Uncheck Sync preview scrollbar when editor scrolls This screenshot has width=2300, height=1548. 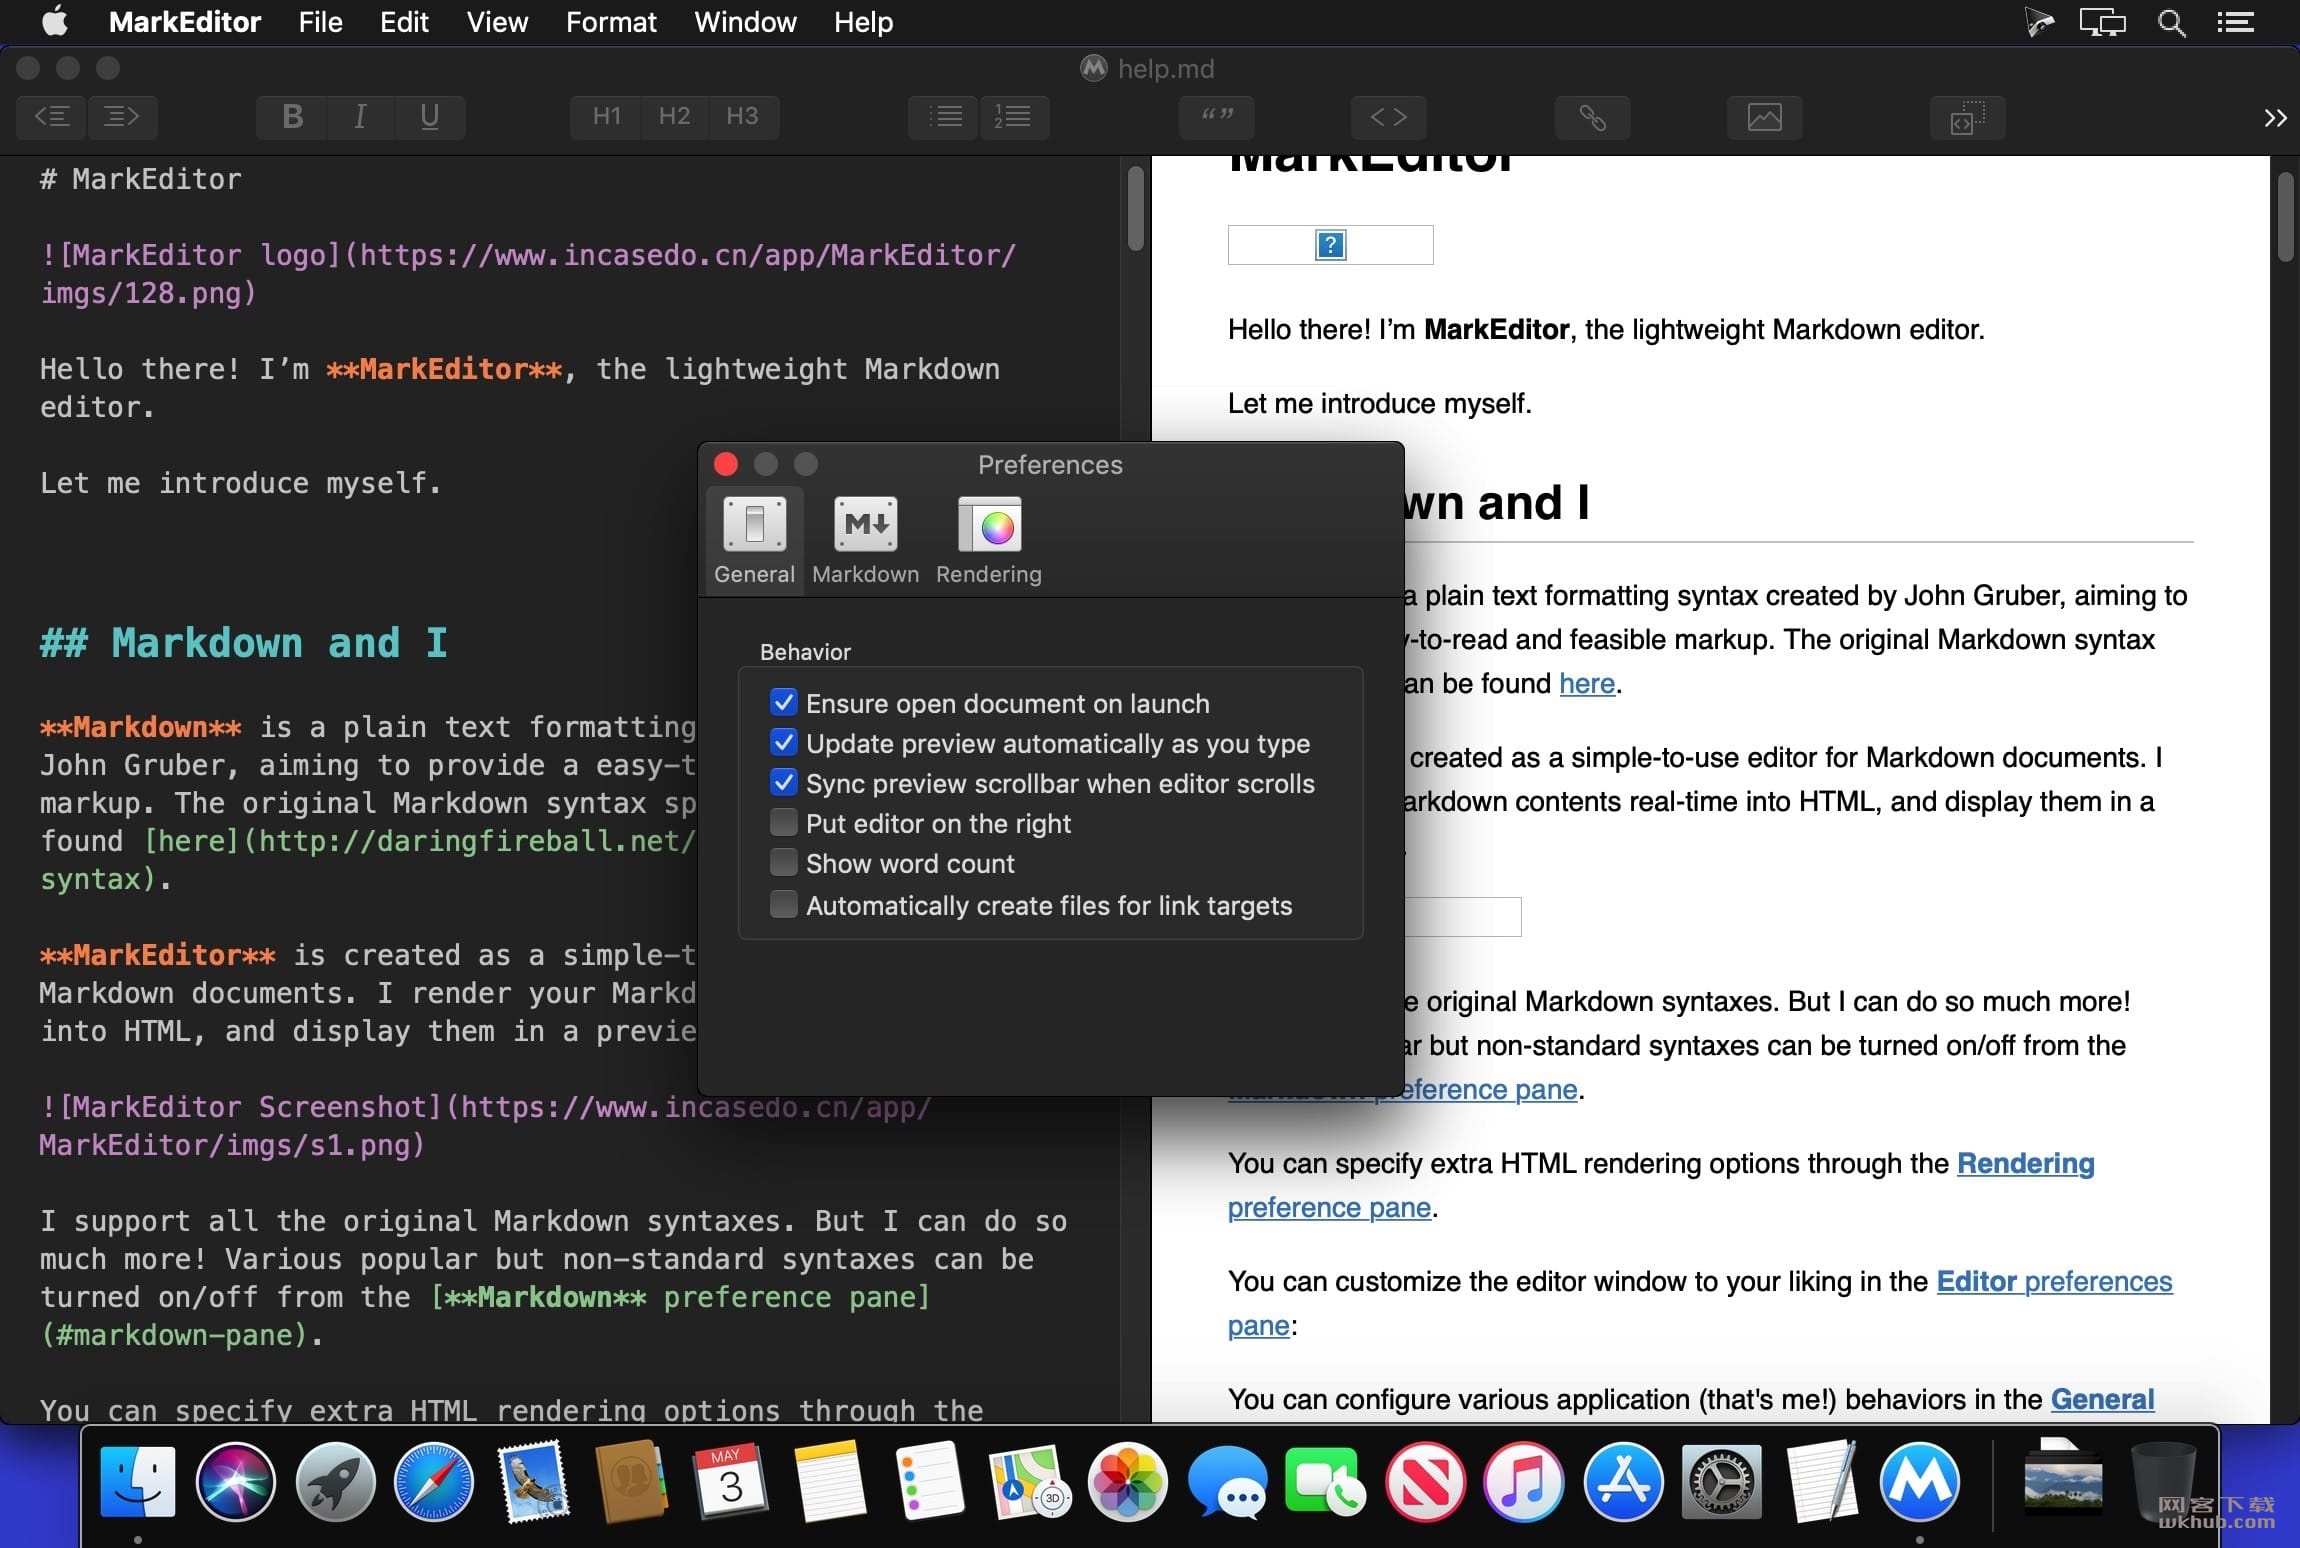784,783
